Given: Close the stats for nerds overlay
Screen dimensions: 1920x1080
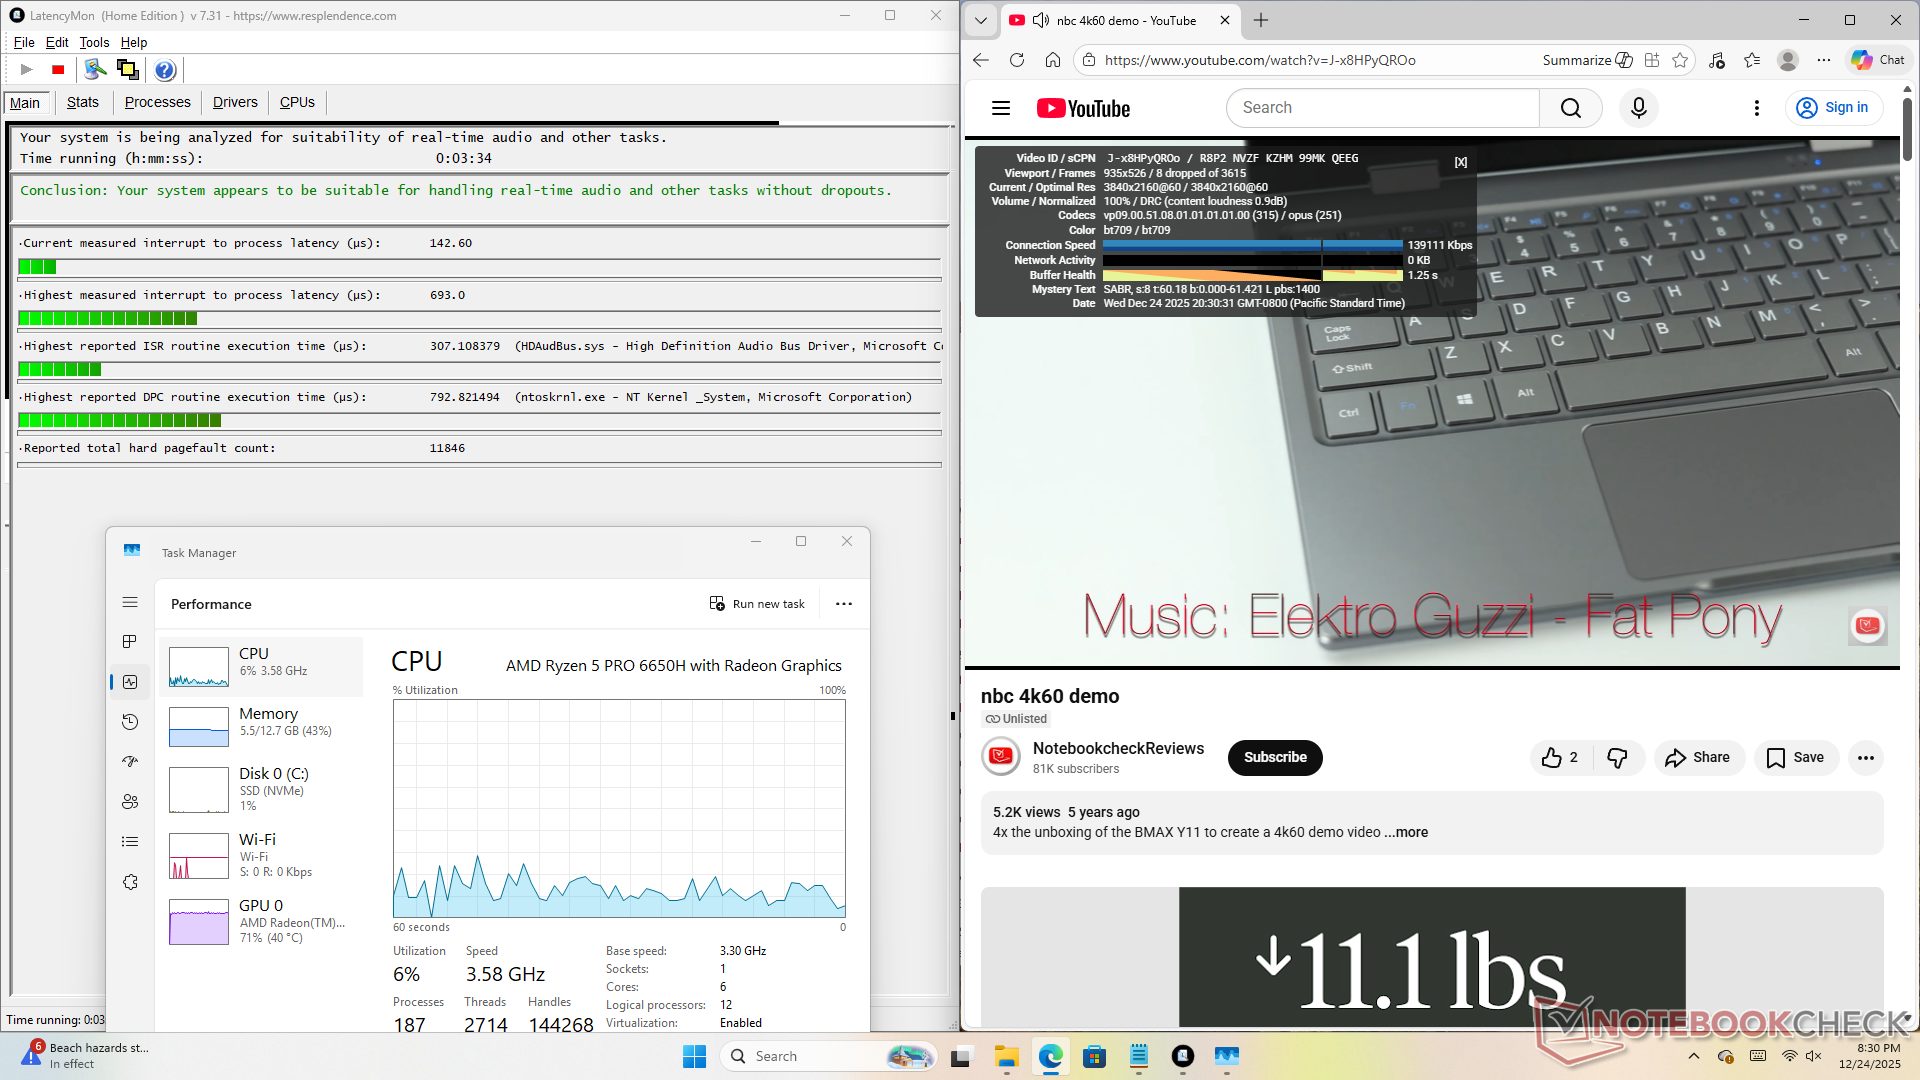Looking at the screenshot, I should [1461, 162].
